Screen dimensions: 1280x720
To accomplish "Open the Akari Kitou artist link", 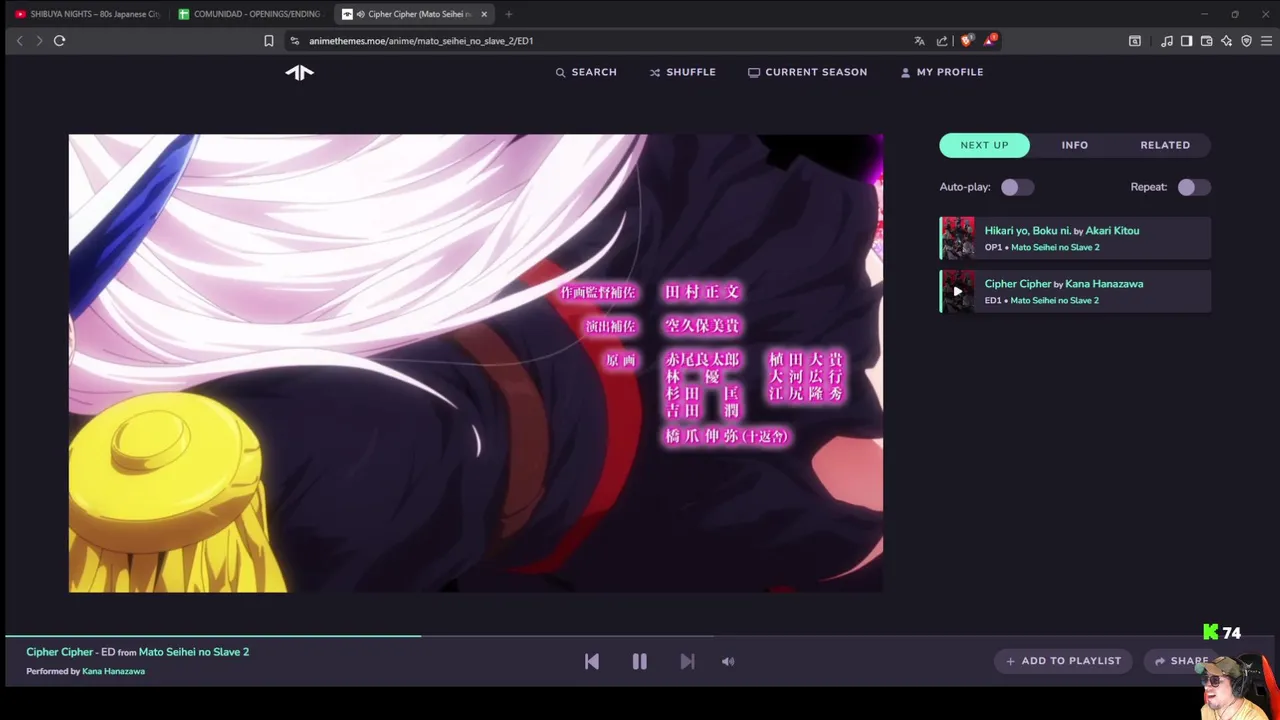I will [x=1112, y=231].
